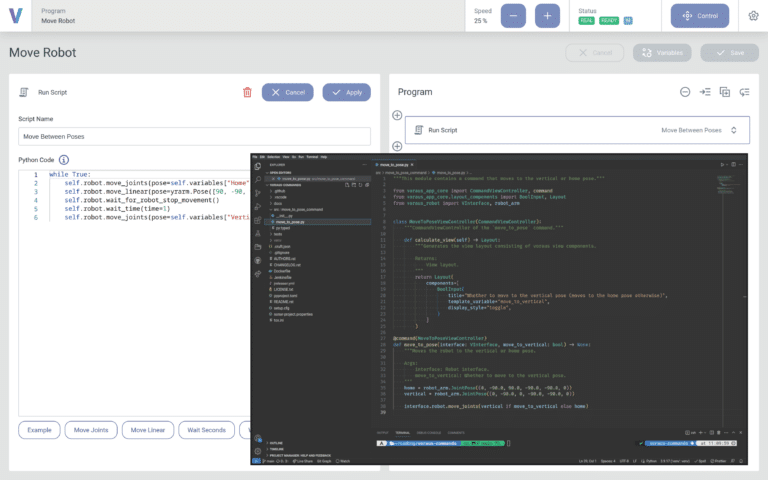
Task: Open the Control panel button
Action: click(700, 15)
